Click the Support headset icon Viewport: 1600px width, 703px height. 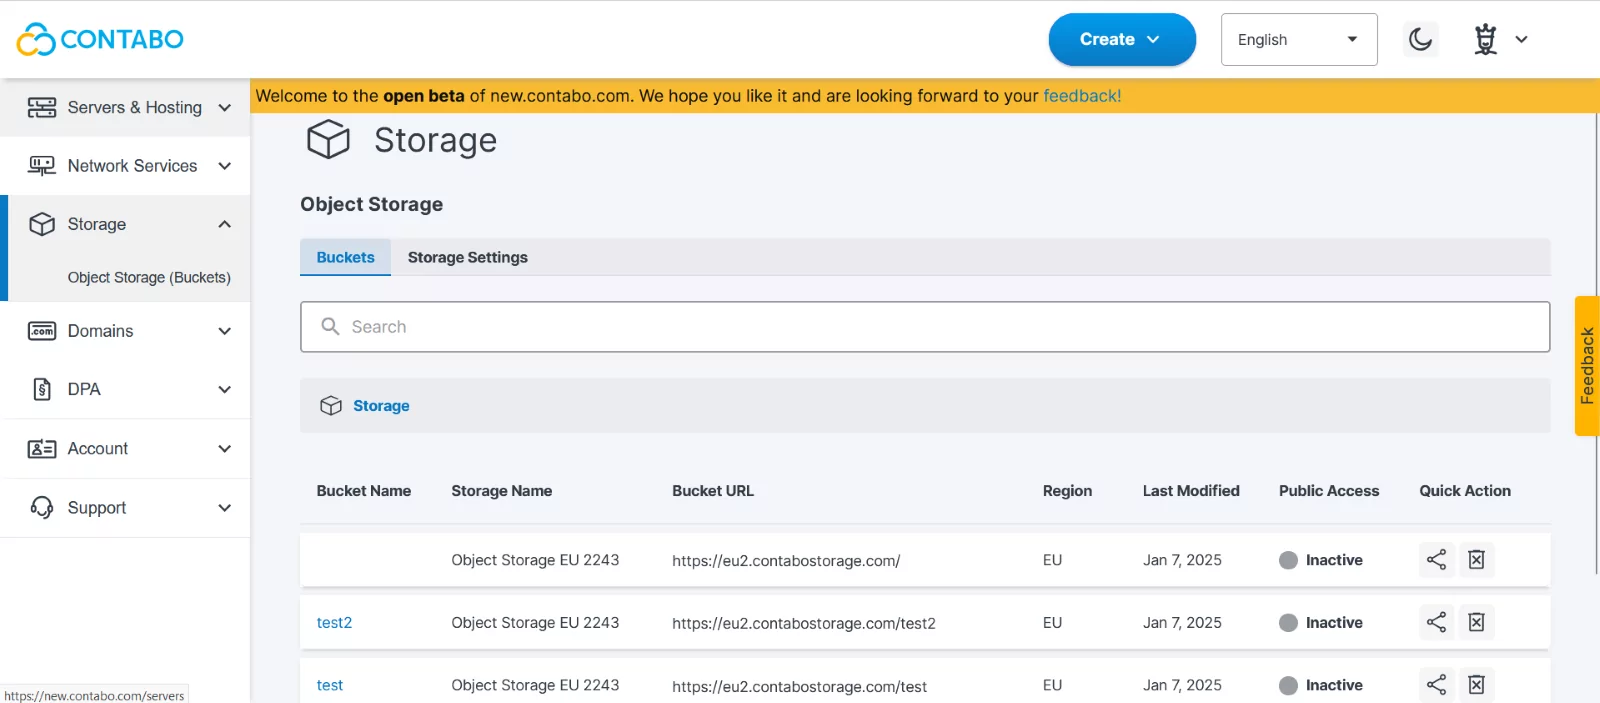pos(42,508)
